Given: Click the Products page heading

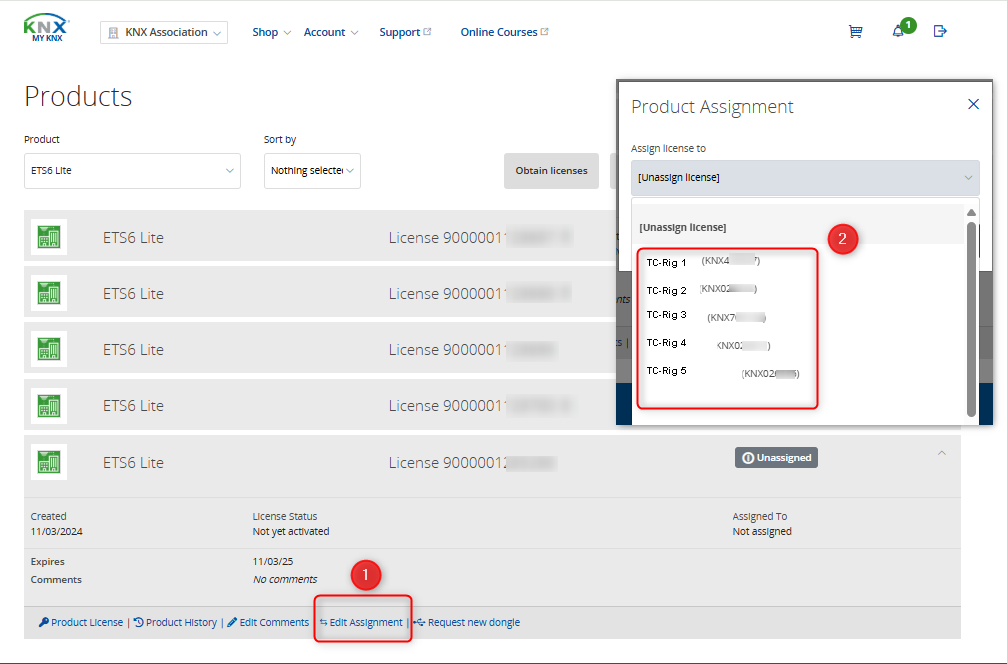Looking at the screenshot, I should (x=78, y=96).
